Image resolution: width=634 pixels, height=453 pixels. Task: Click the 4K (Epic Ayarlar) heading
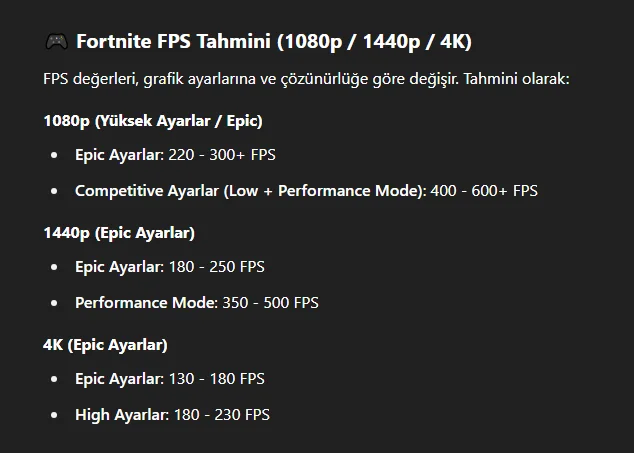(x=105, y=344)
